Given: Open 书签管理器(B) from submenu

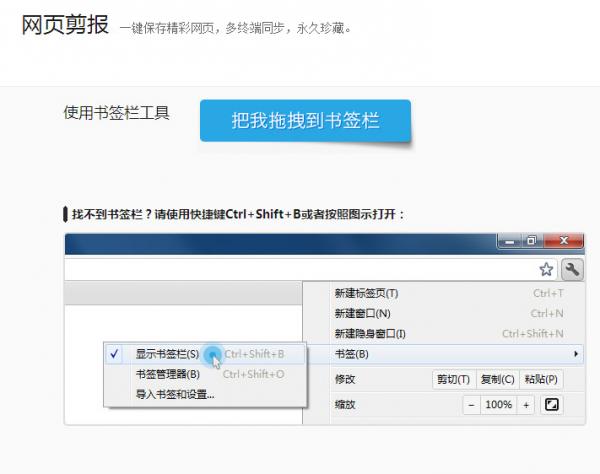Looking at the screenshot, I should (205, 374).
